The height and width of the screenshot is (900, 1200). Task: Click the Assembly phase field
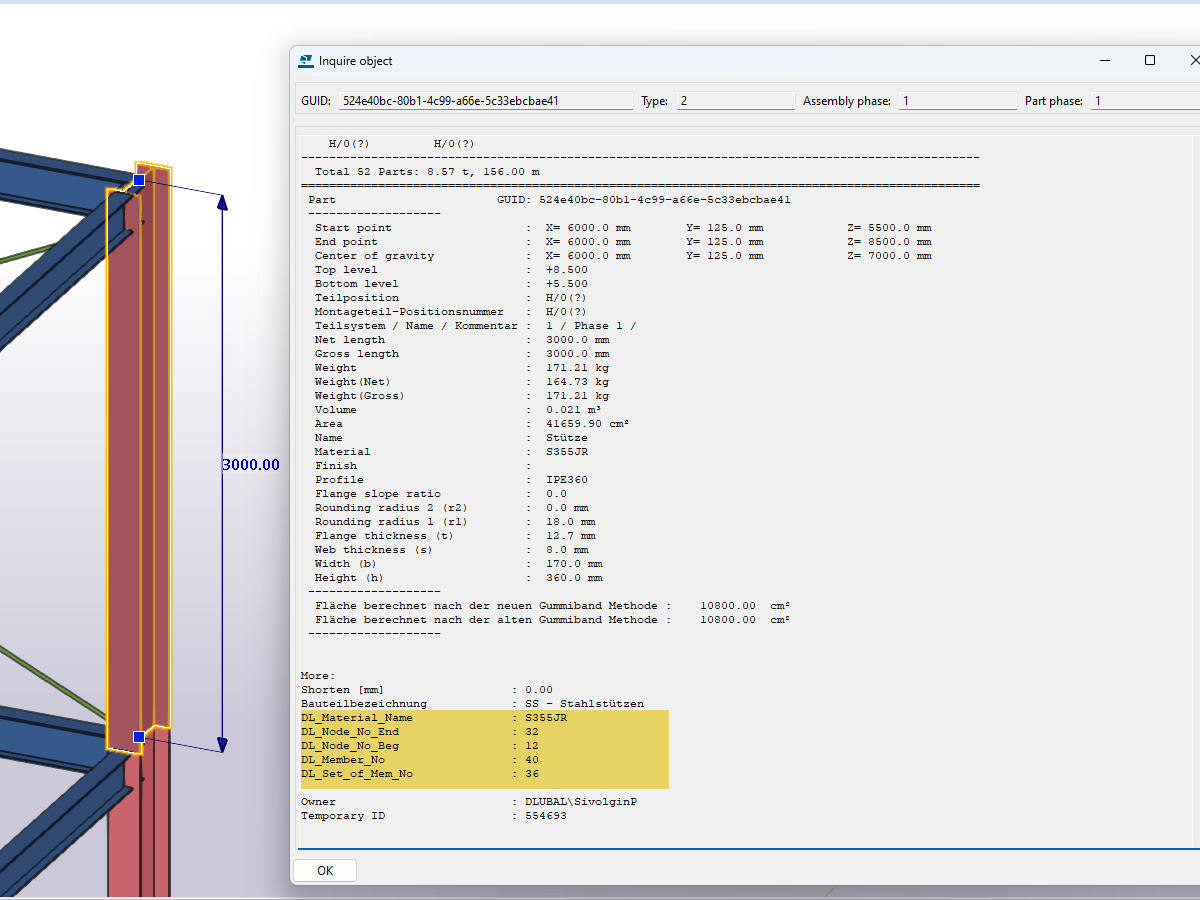(955, 100)
